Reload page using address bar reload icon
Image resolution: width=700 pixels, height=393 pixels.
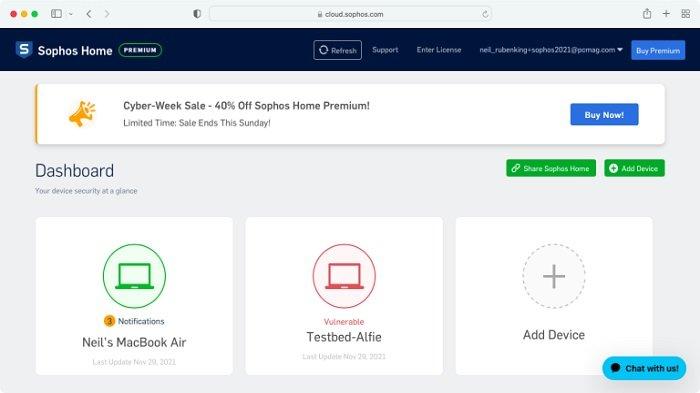[x=485, y=14]
